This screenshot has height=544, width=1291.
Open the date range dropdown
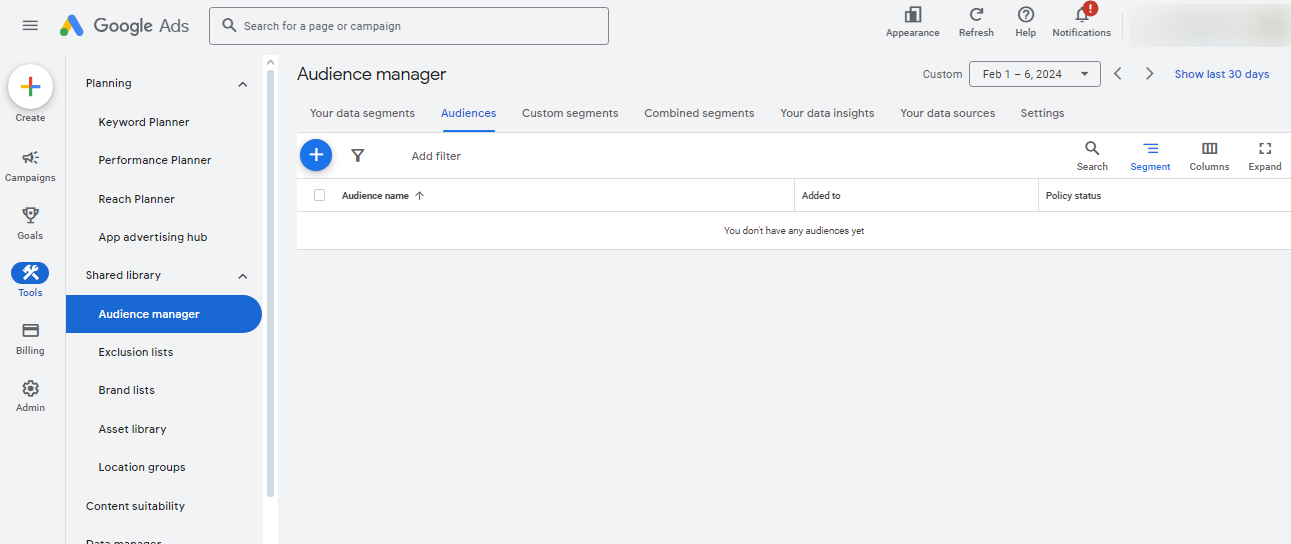coord(1034,74)
